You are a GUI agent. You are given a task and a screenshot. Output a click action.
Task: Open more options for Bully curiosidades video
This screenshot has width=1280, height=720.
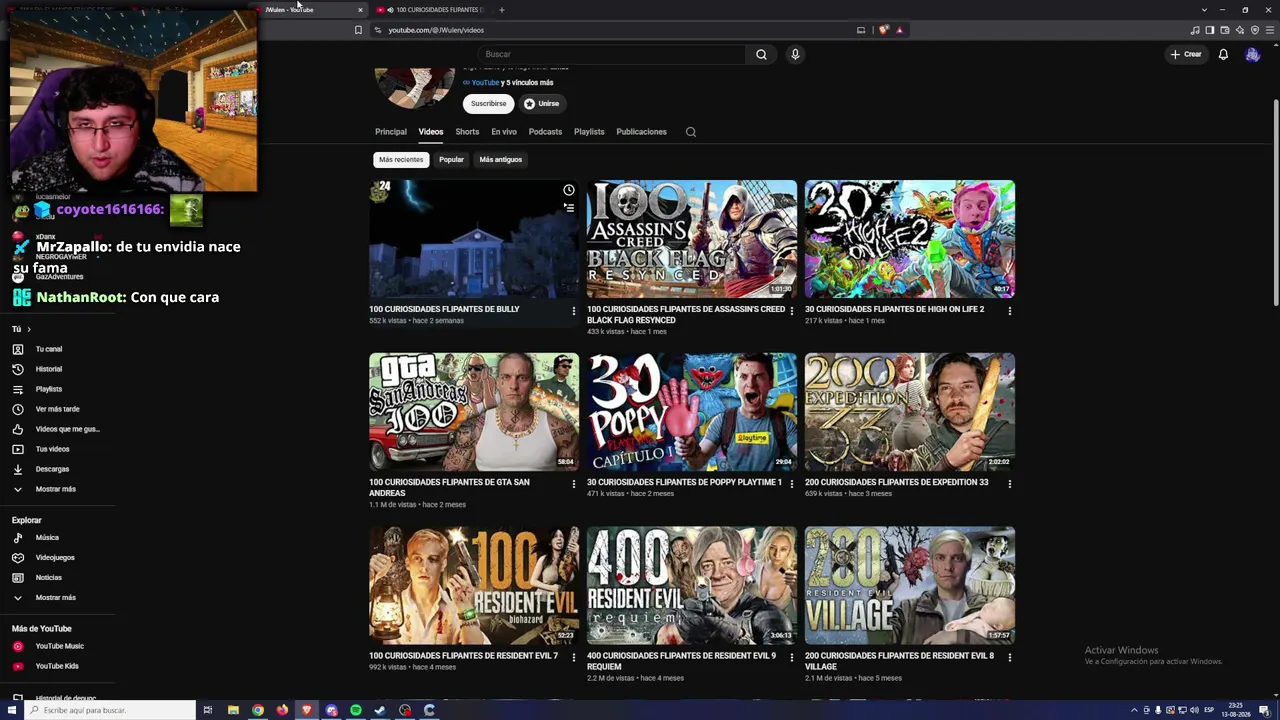[573, 311]
